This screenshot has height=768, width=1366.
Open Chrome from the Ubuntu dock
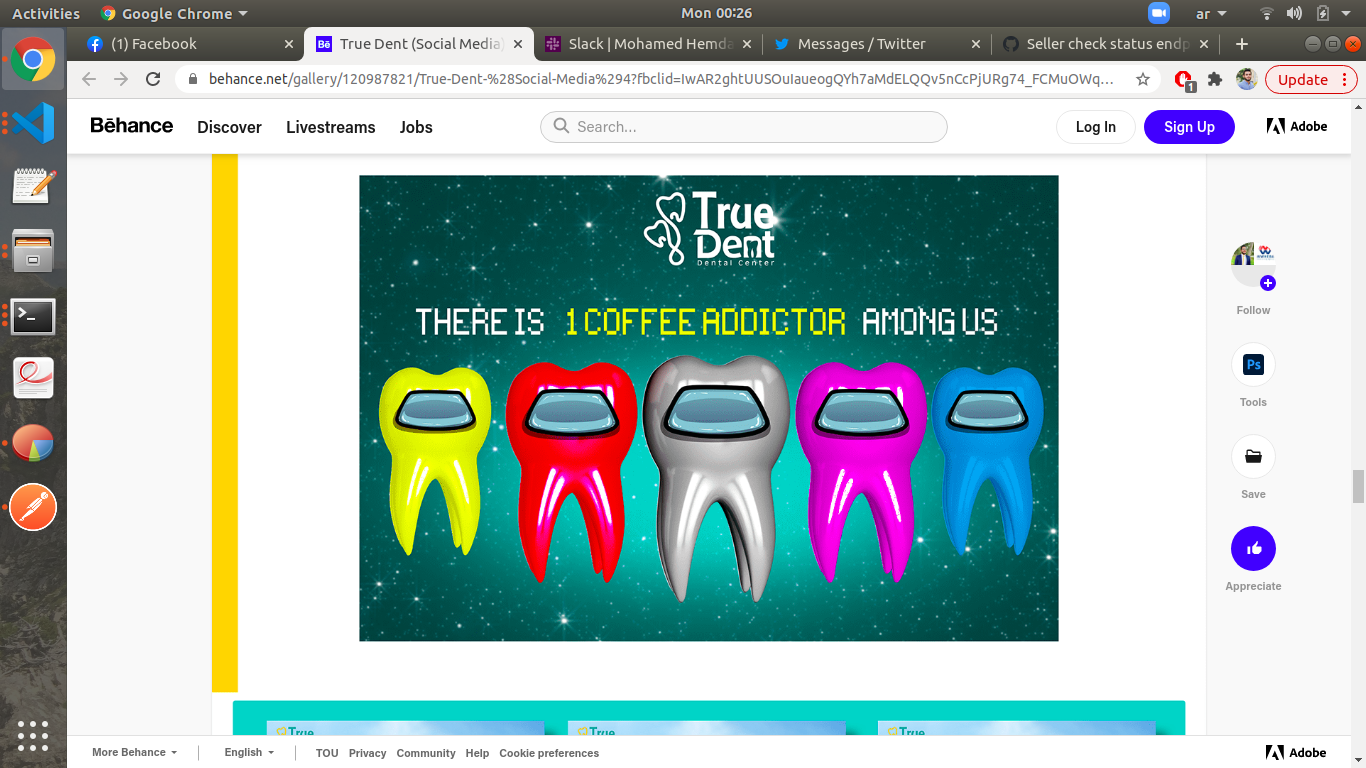click(x=33, y=60)
